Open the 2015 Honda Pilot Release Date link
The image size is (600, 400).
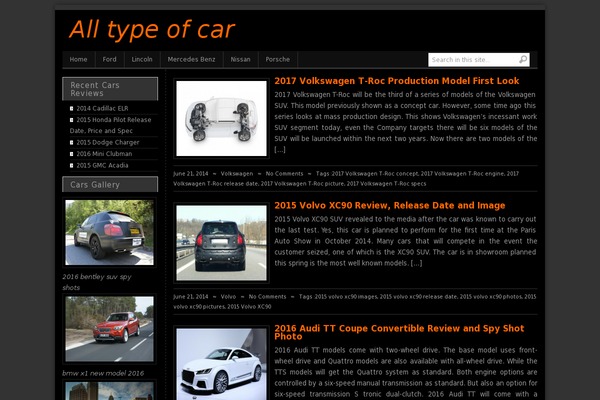[x=110, y=125]
